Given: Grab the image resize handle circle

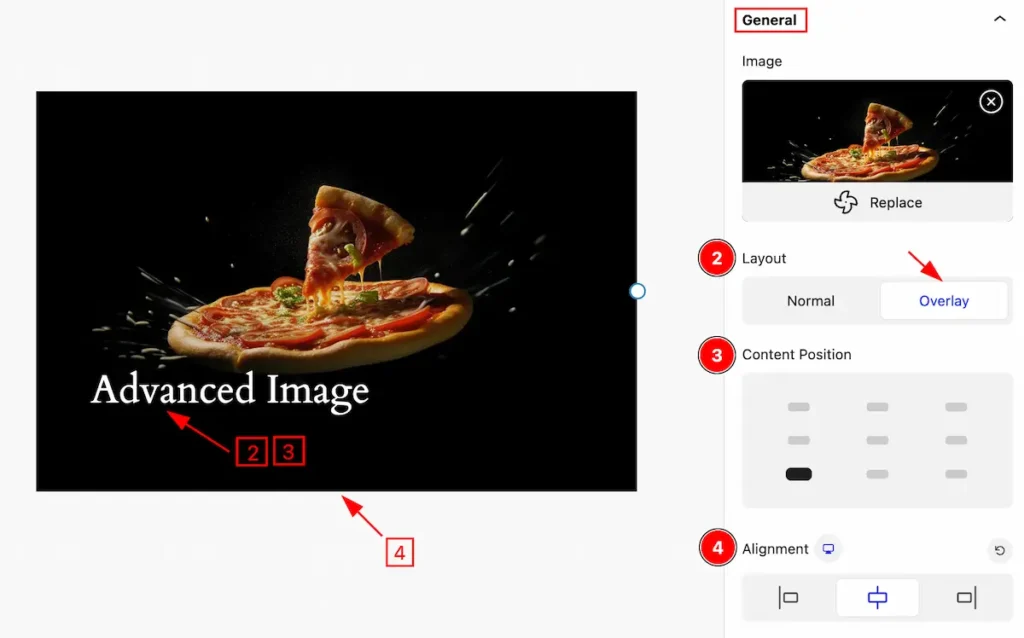Looking at the screenshot, I should click(637, 291).
